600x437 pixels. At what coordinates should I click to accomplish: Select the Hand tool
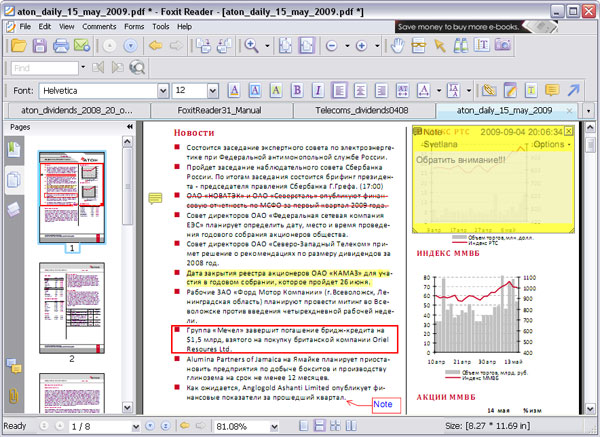pos(398,46)
